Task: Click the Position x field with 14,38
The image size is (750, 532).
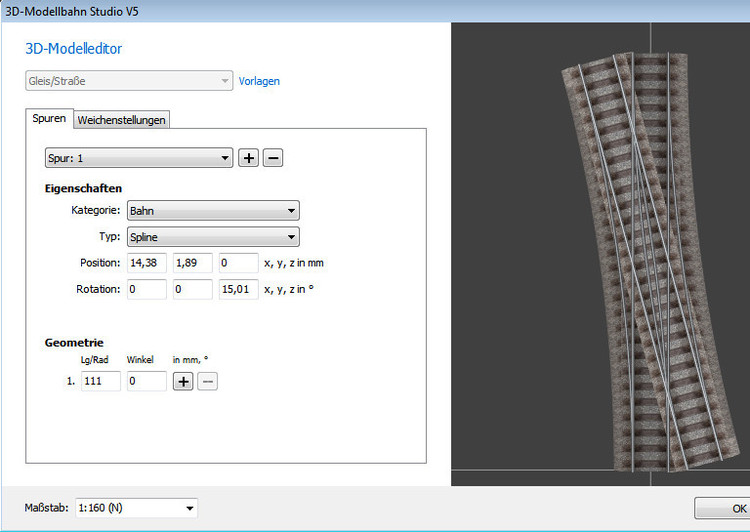Action: (147, 263)
